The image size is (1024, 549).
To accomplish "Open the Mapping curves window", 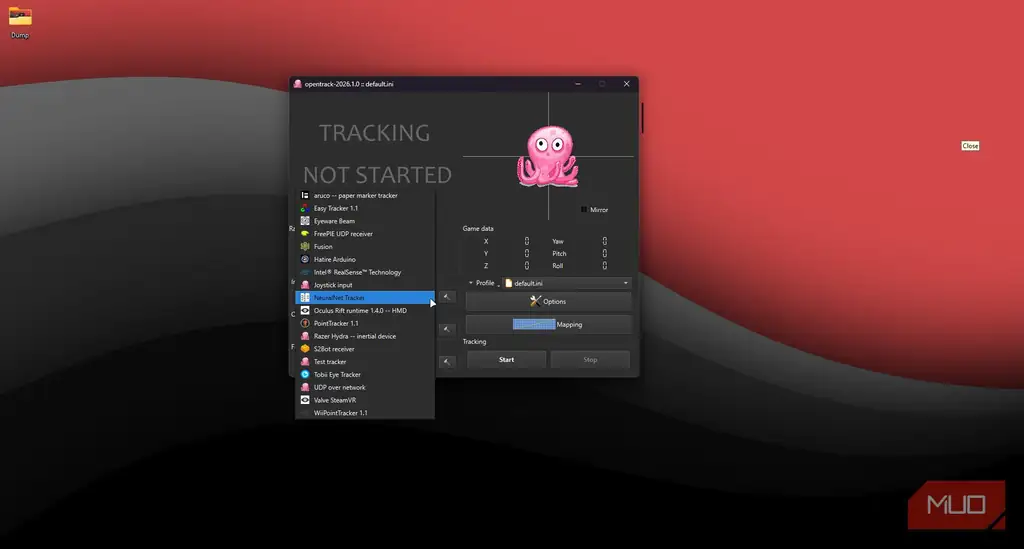I will point(548,324).
